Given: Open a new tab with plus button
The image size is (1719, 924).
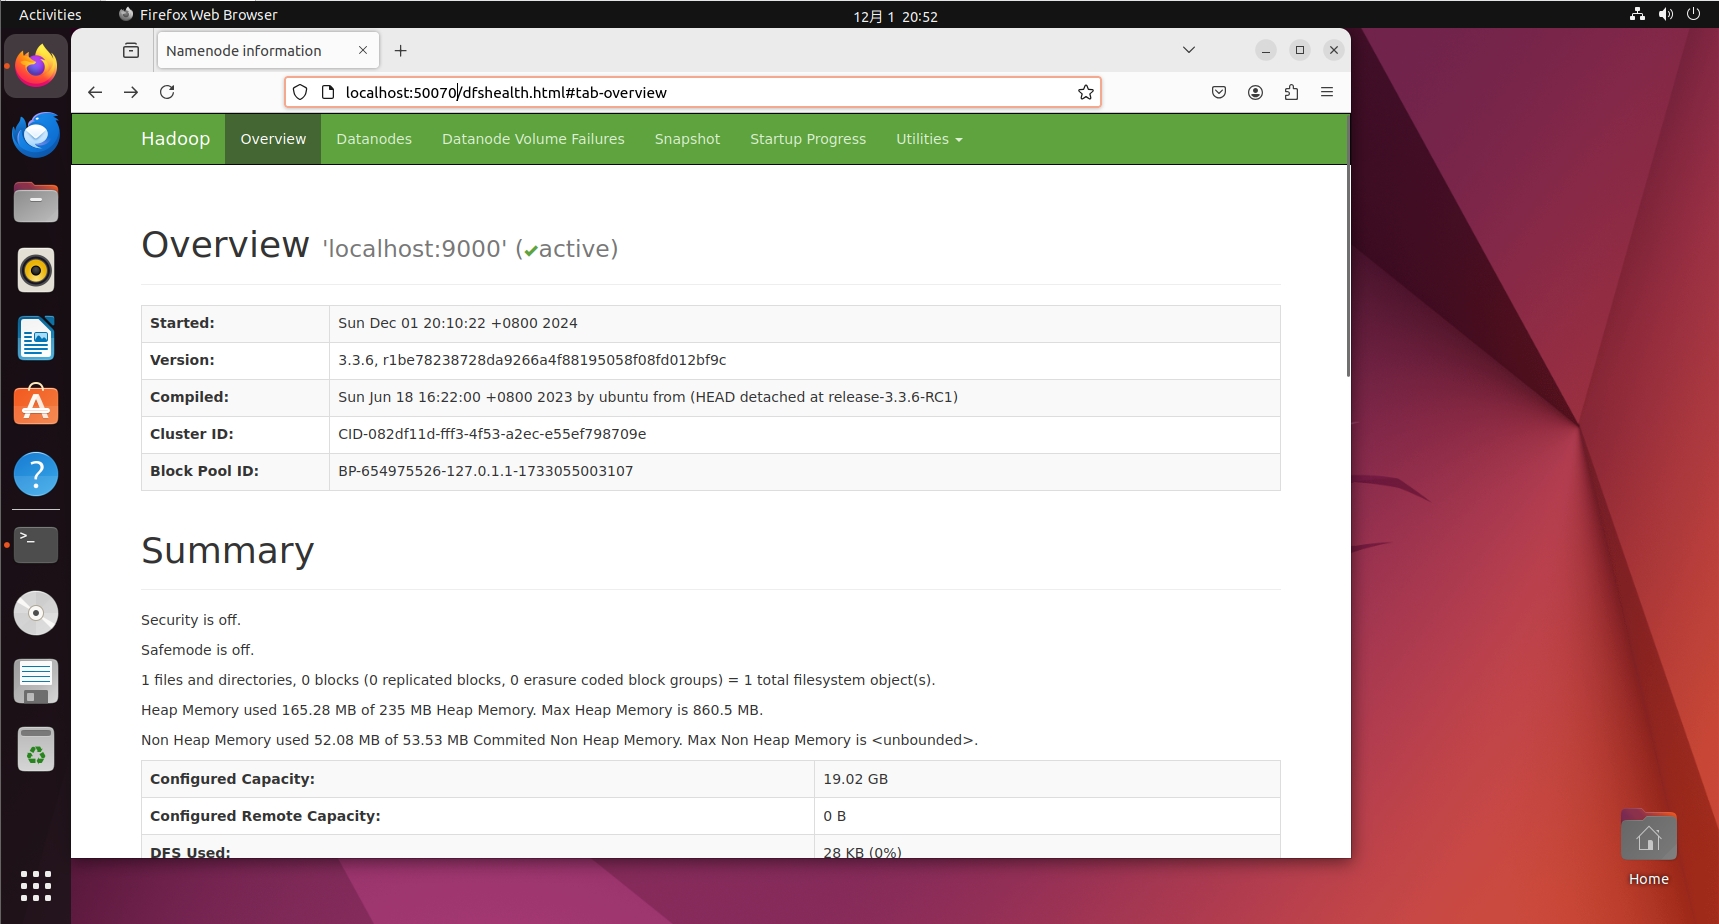Looking at the screenshot, I should [x=401, y=51].
